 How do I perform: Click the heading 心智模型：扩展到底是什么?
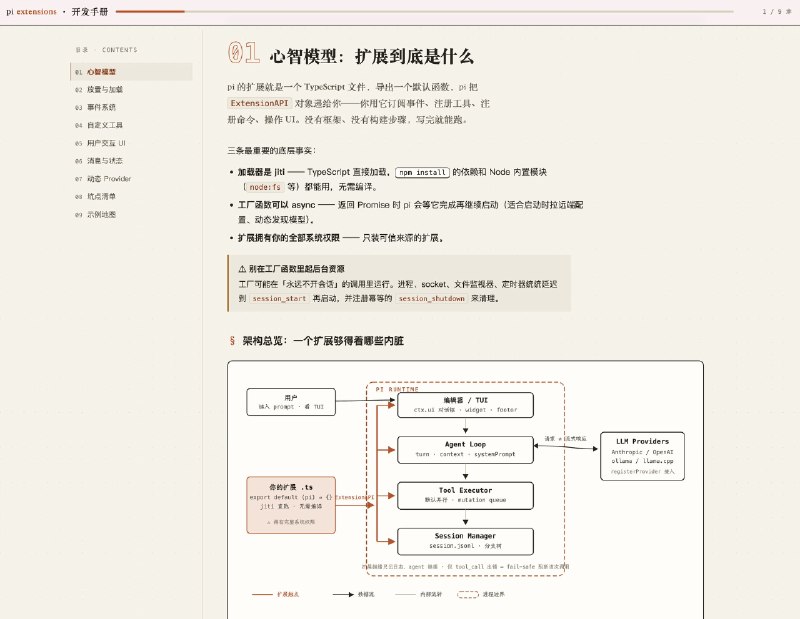[x=371, y=56]
